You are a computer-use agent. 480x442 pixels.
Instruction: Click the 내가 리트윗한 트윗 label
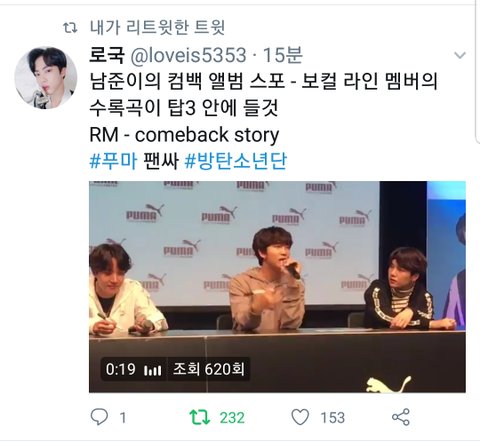coord(157,27)
